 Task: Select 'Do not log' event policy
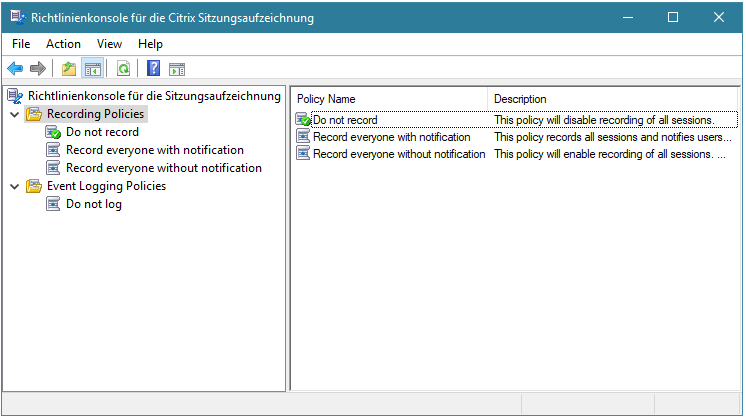click(94, 204)
